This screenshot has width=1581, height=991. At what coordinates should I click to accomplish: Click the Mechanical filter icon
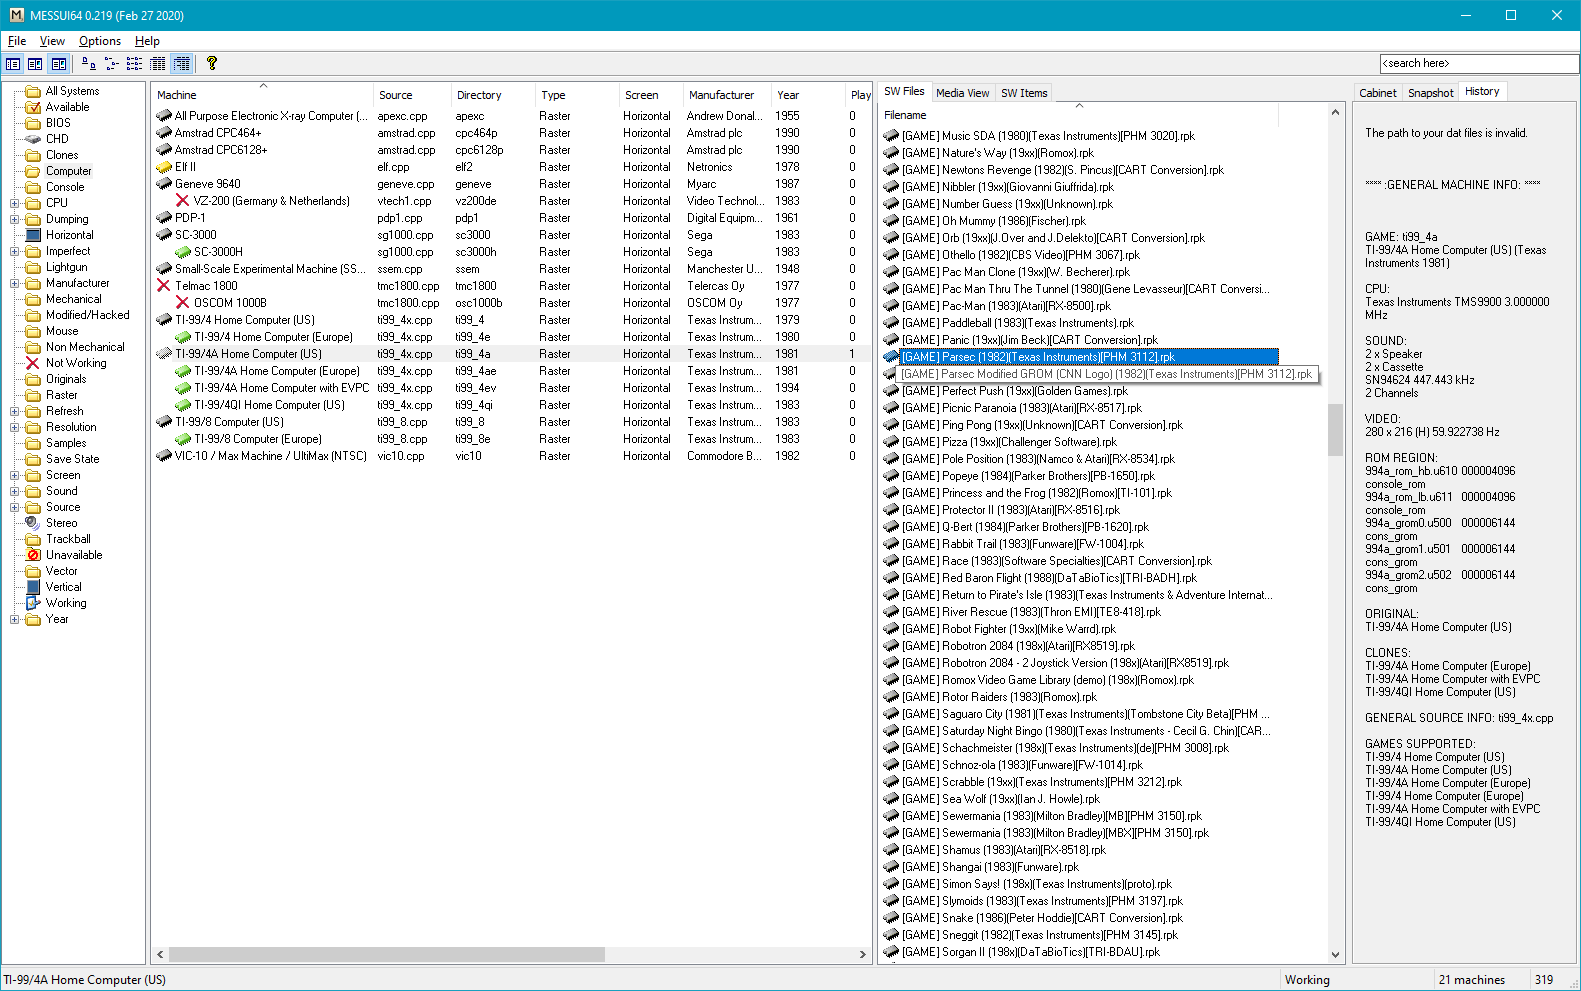click(33, 299)
